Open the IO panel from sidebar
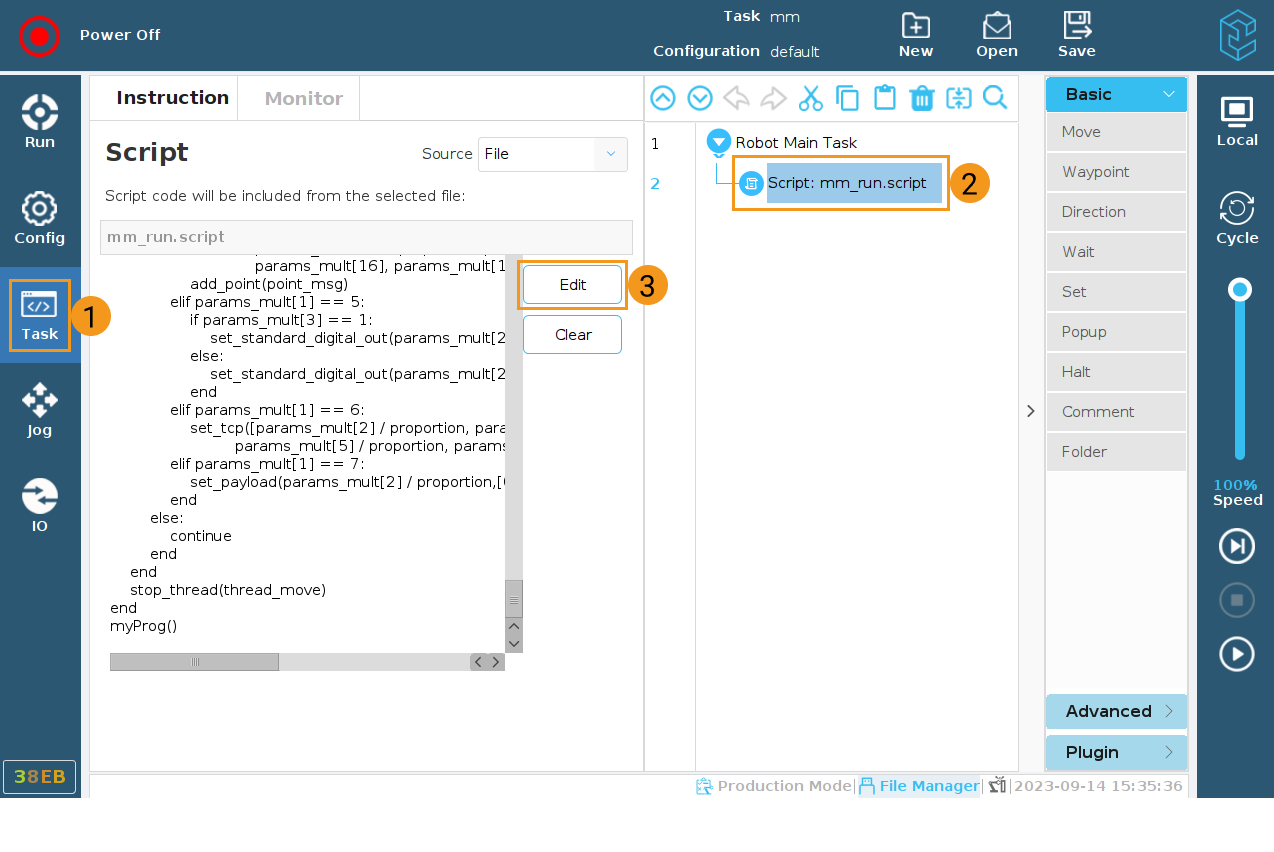 40,507
